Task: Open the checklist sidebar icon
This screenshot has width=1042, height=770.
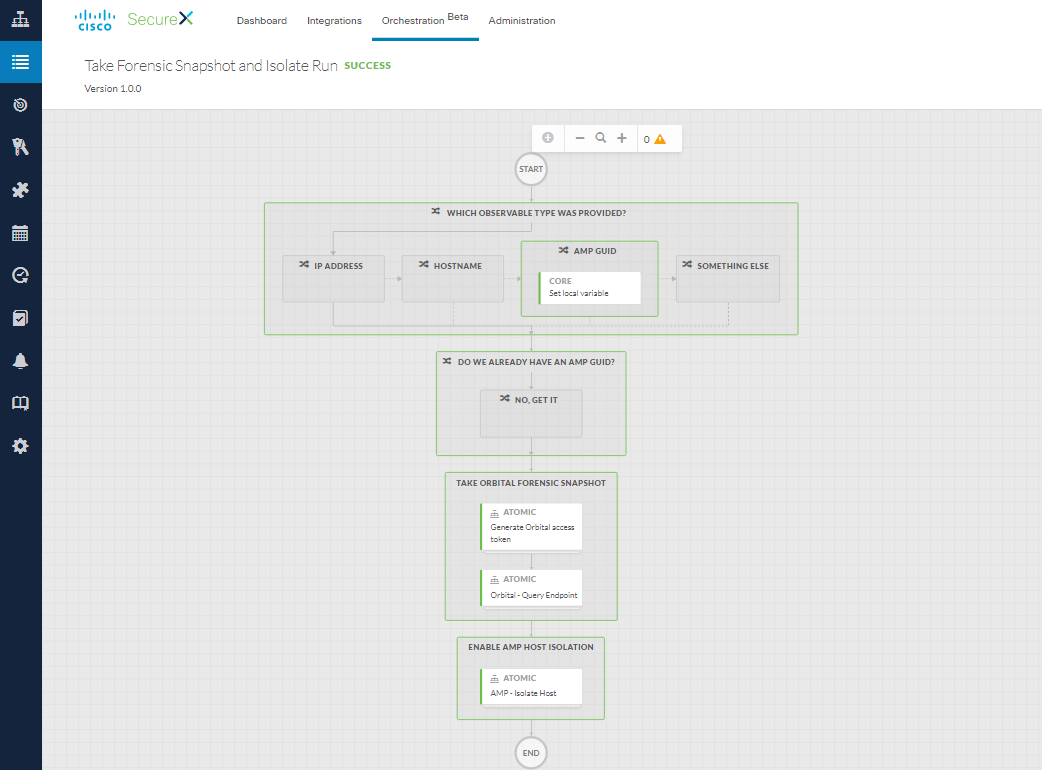Action: pyautogui.click(x=21, y=318)
